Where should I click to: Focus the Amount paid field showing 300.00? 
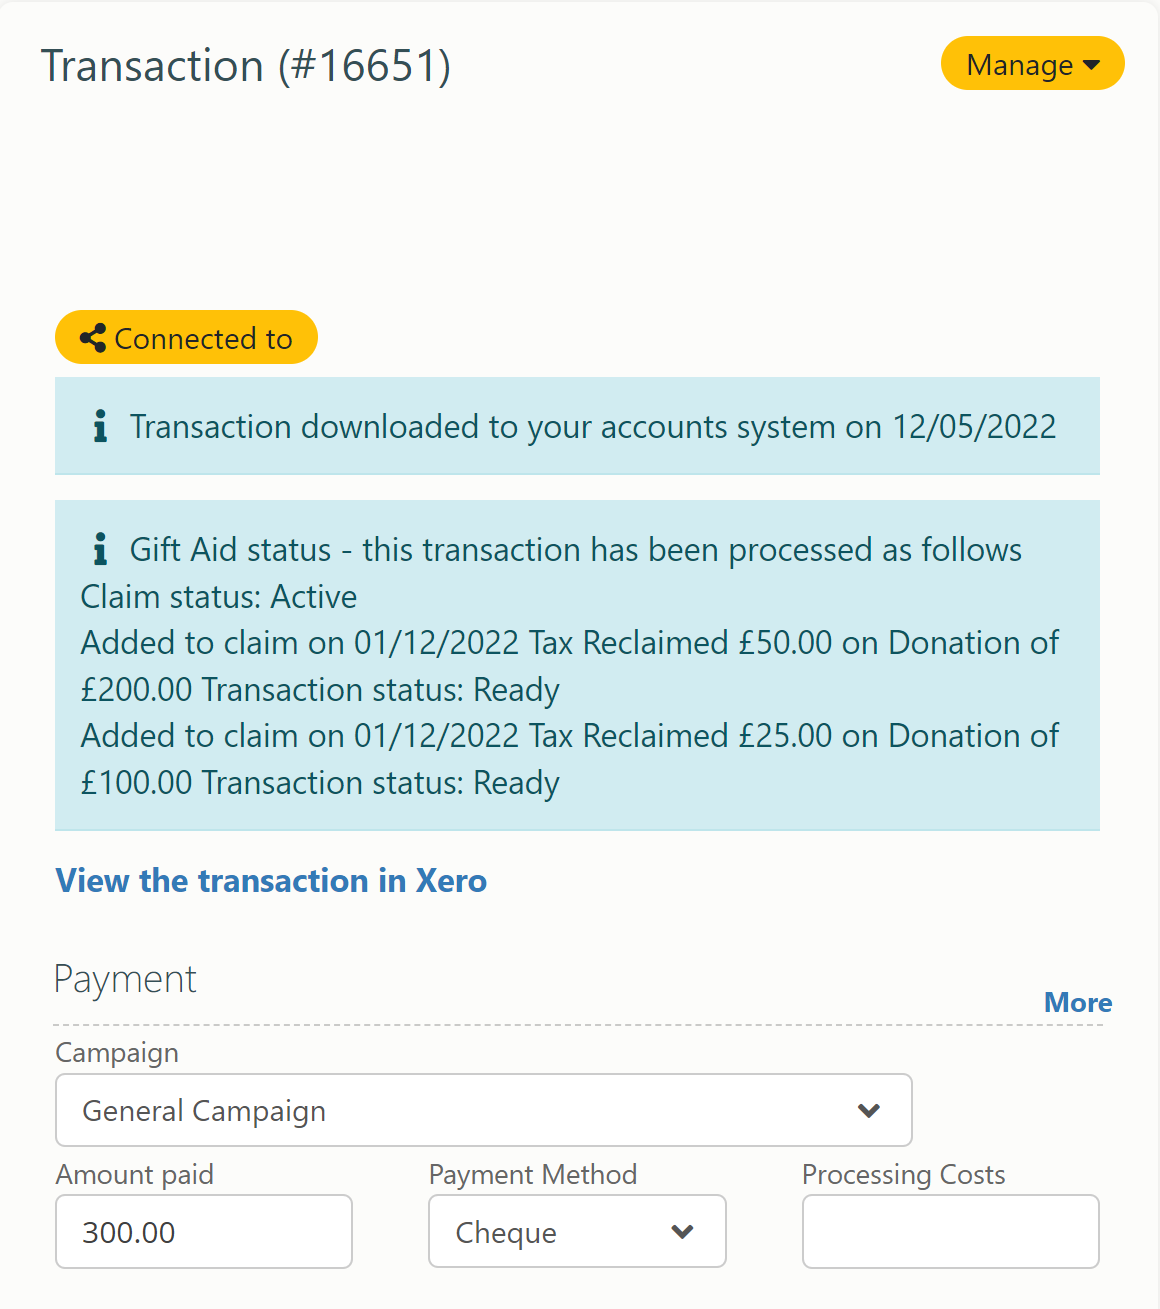point(204,1231)
